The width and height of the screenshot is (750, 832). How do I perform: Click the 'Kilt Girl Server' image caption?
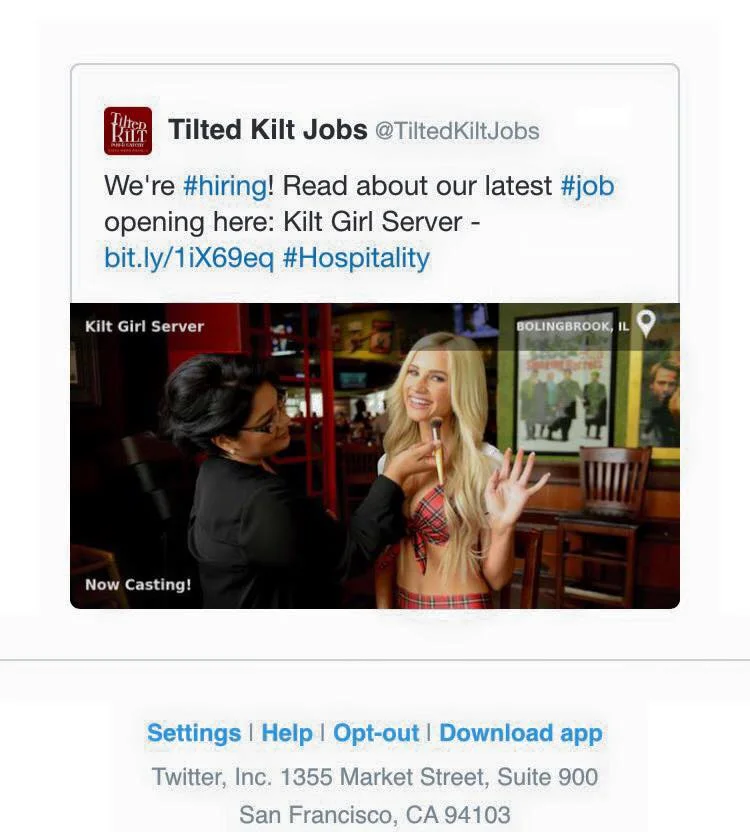[x=144, y=326]
